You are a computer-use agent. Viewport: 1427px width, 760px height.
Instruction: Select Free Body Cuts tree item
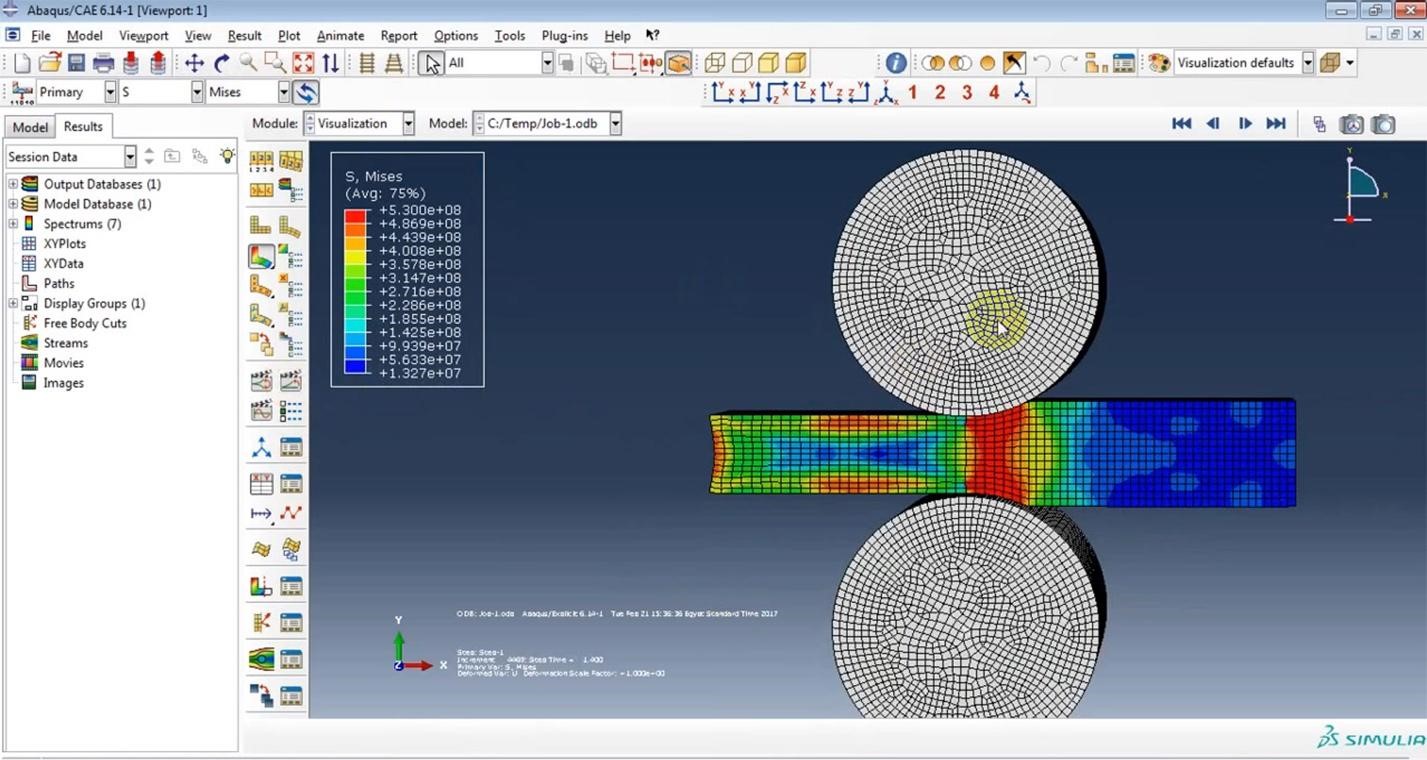point(85,323)
